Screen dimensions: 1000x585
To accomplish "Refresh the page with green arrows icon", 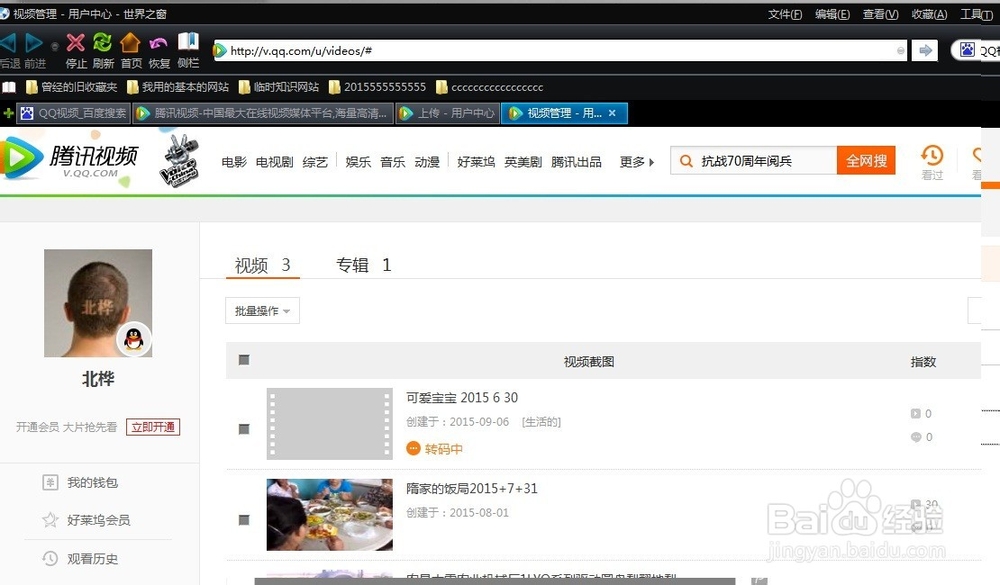I will coord(102,43).
